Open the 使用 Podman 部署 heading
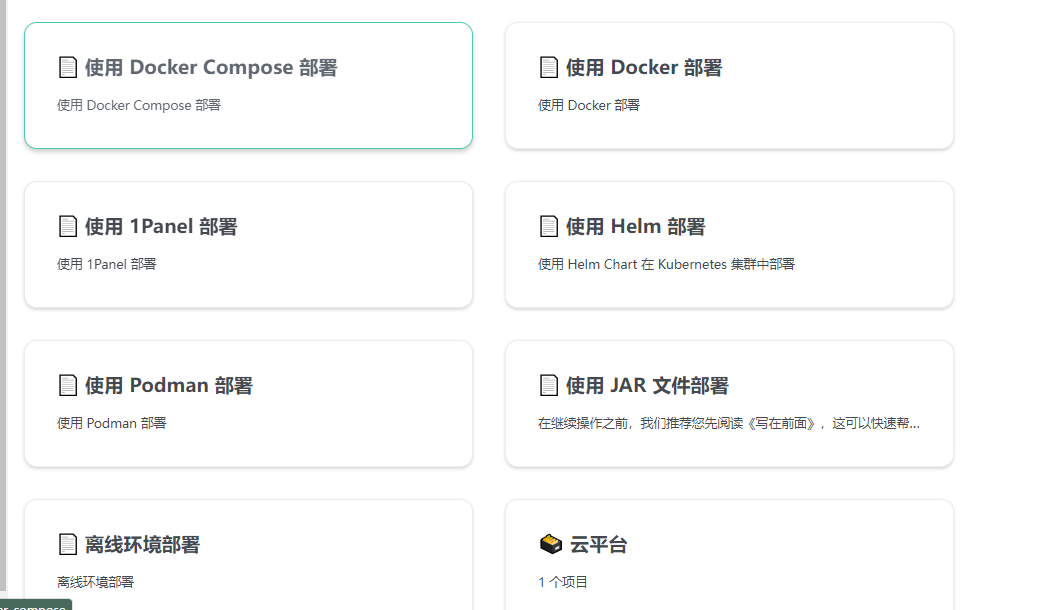The width and height of the screenshot is (1056, 610). pos(168,385)
